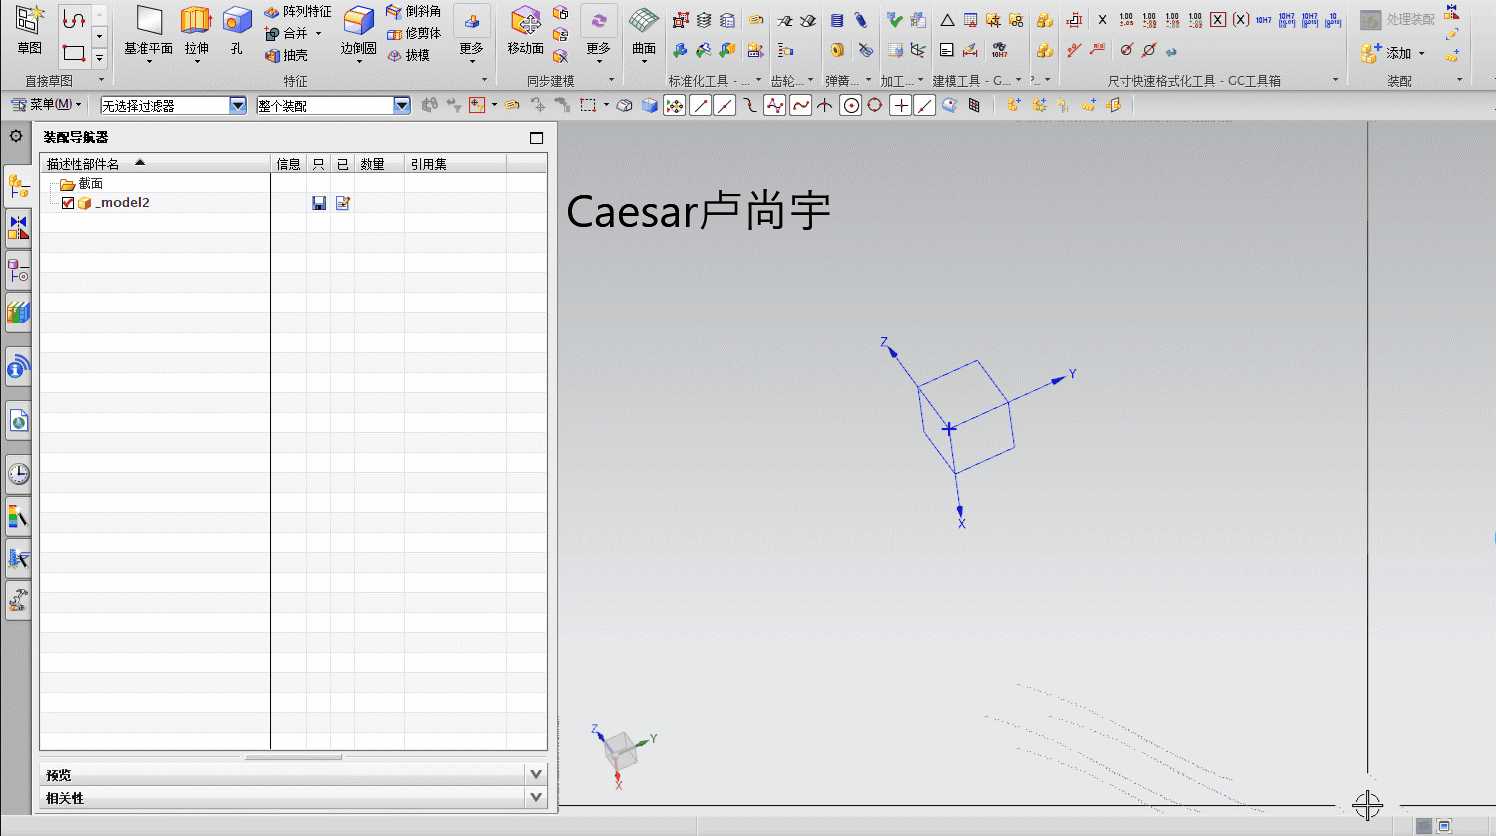The height and width of the screenshot is (836, 1496).
Task: Open the History clock sidebar tab
Action: click(18, 474)
